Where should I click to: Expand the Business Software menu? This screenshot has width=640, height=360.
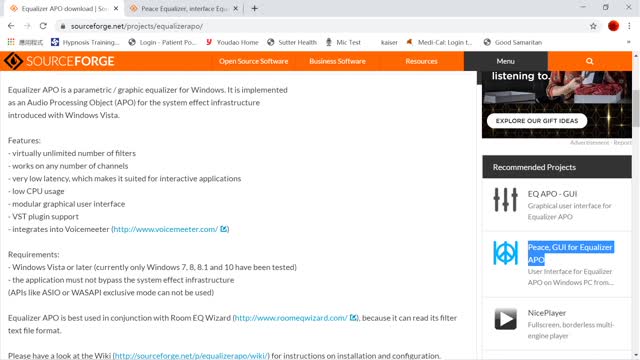coord(337,61)
